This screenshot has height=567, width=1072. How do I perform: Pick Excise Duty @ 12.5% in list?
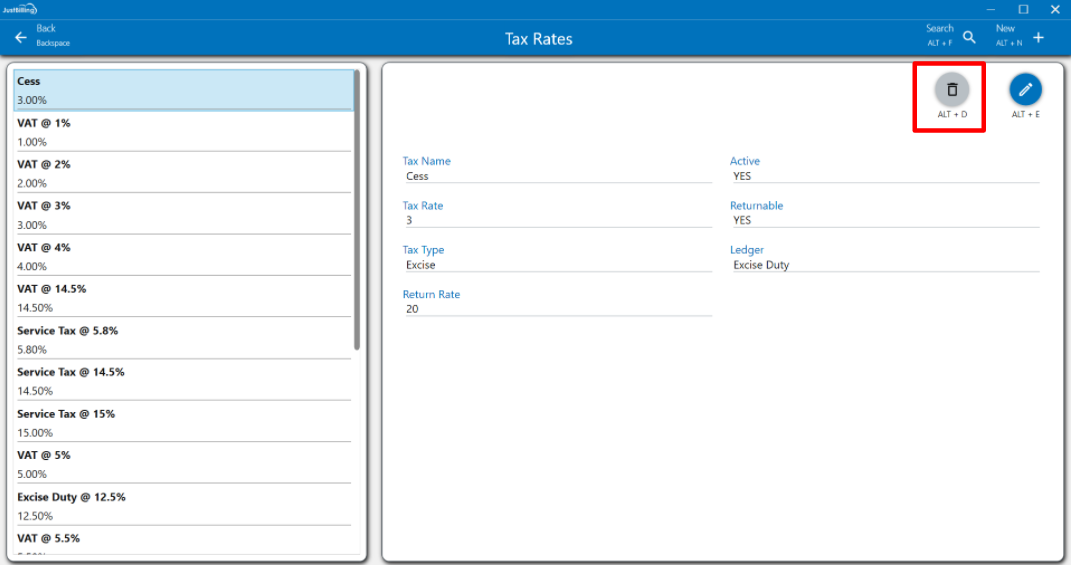click(184, 506)
